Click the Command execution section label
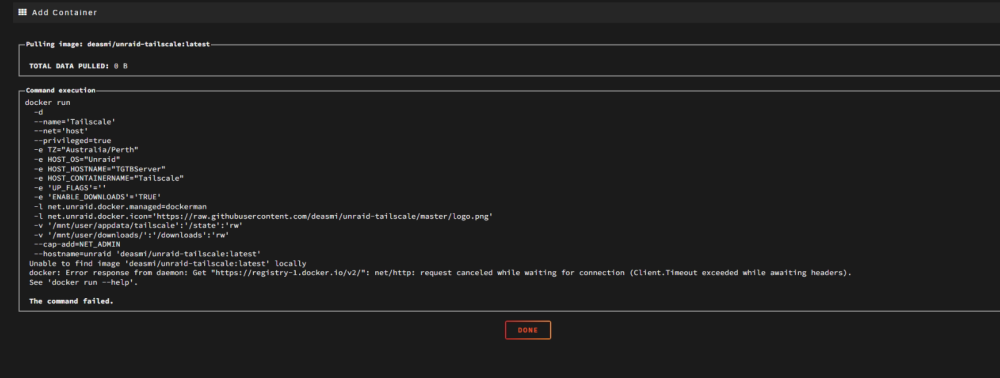Viewport: 1000px width, 378px height. 61,91
